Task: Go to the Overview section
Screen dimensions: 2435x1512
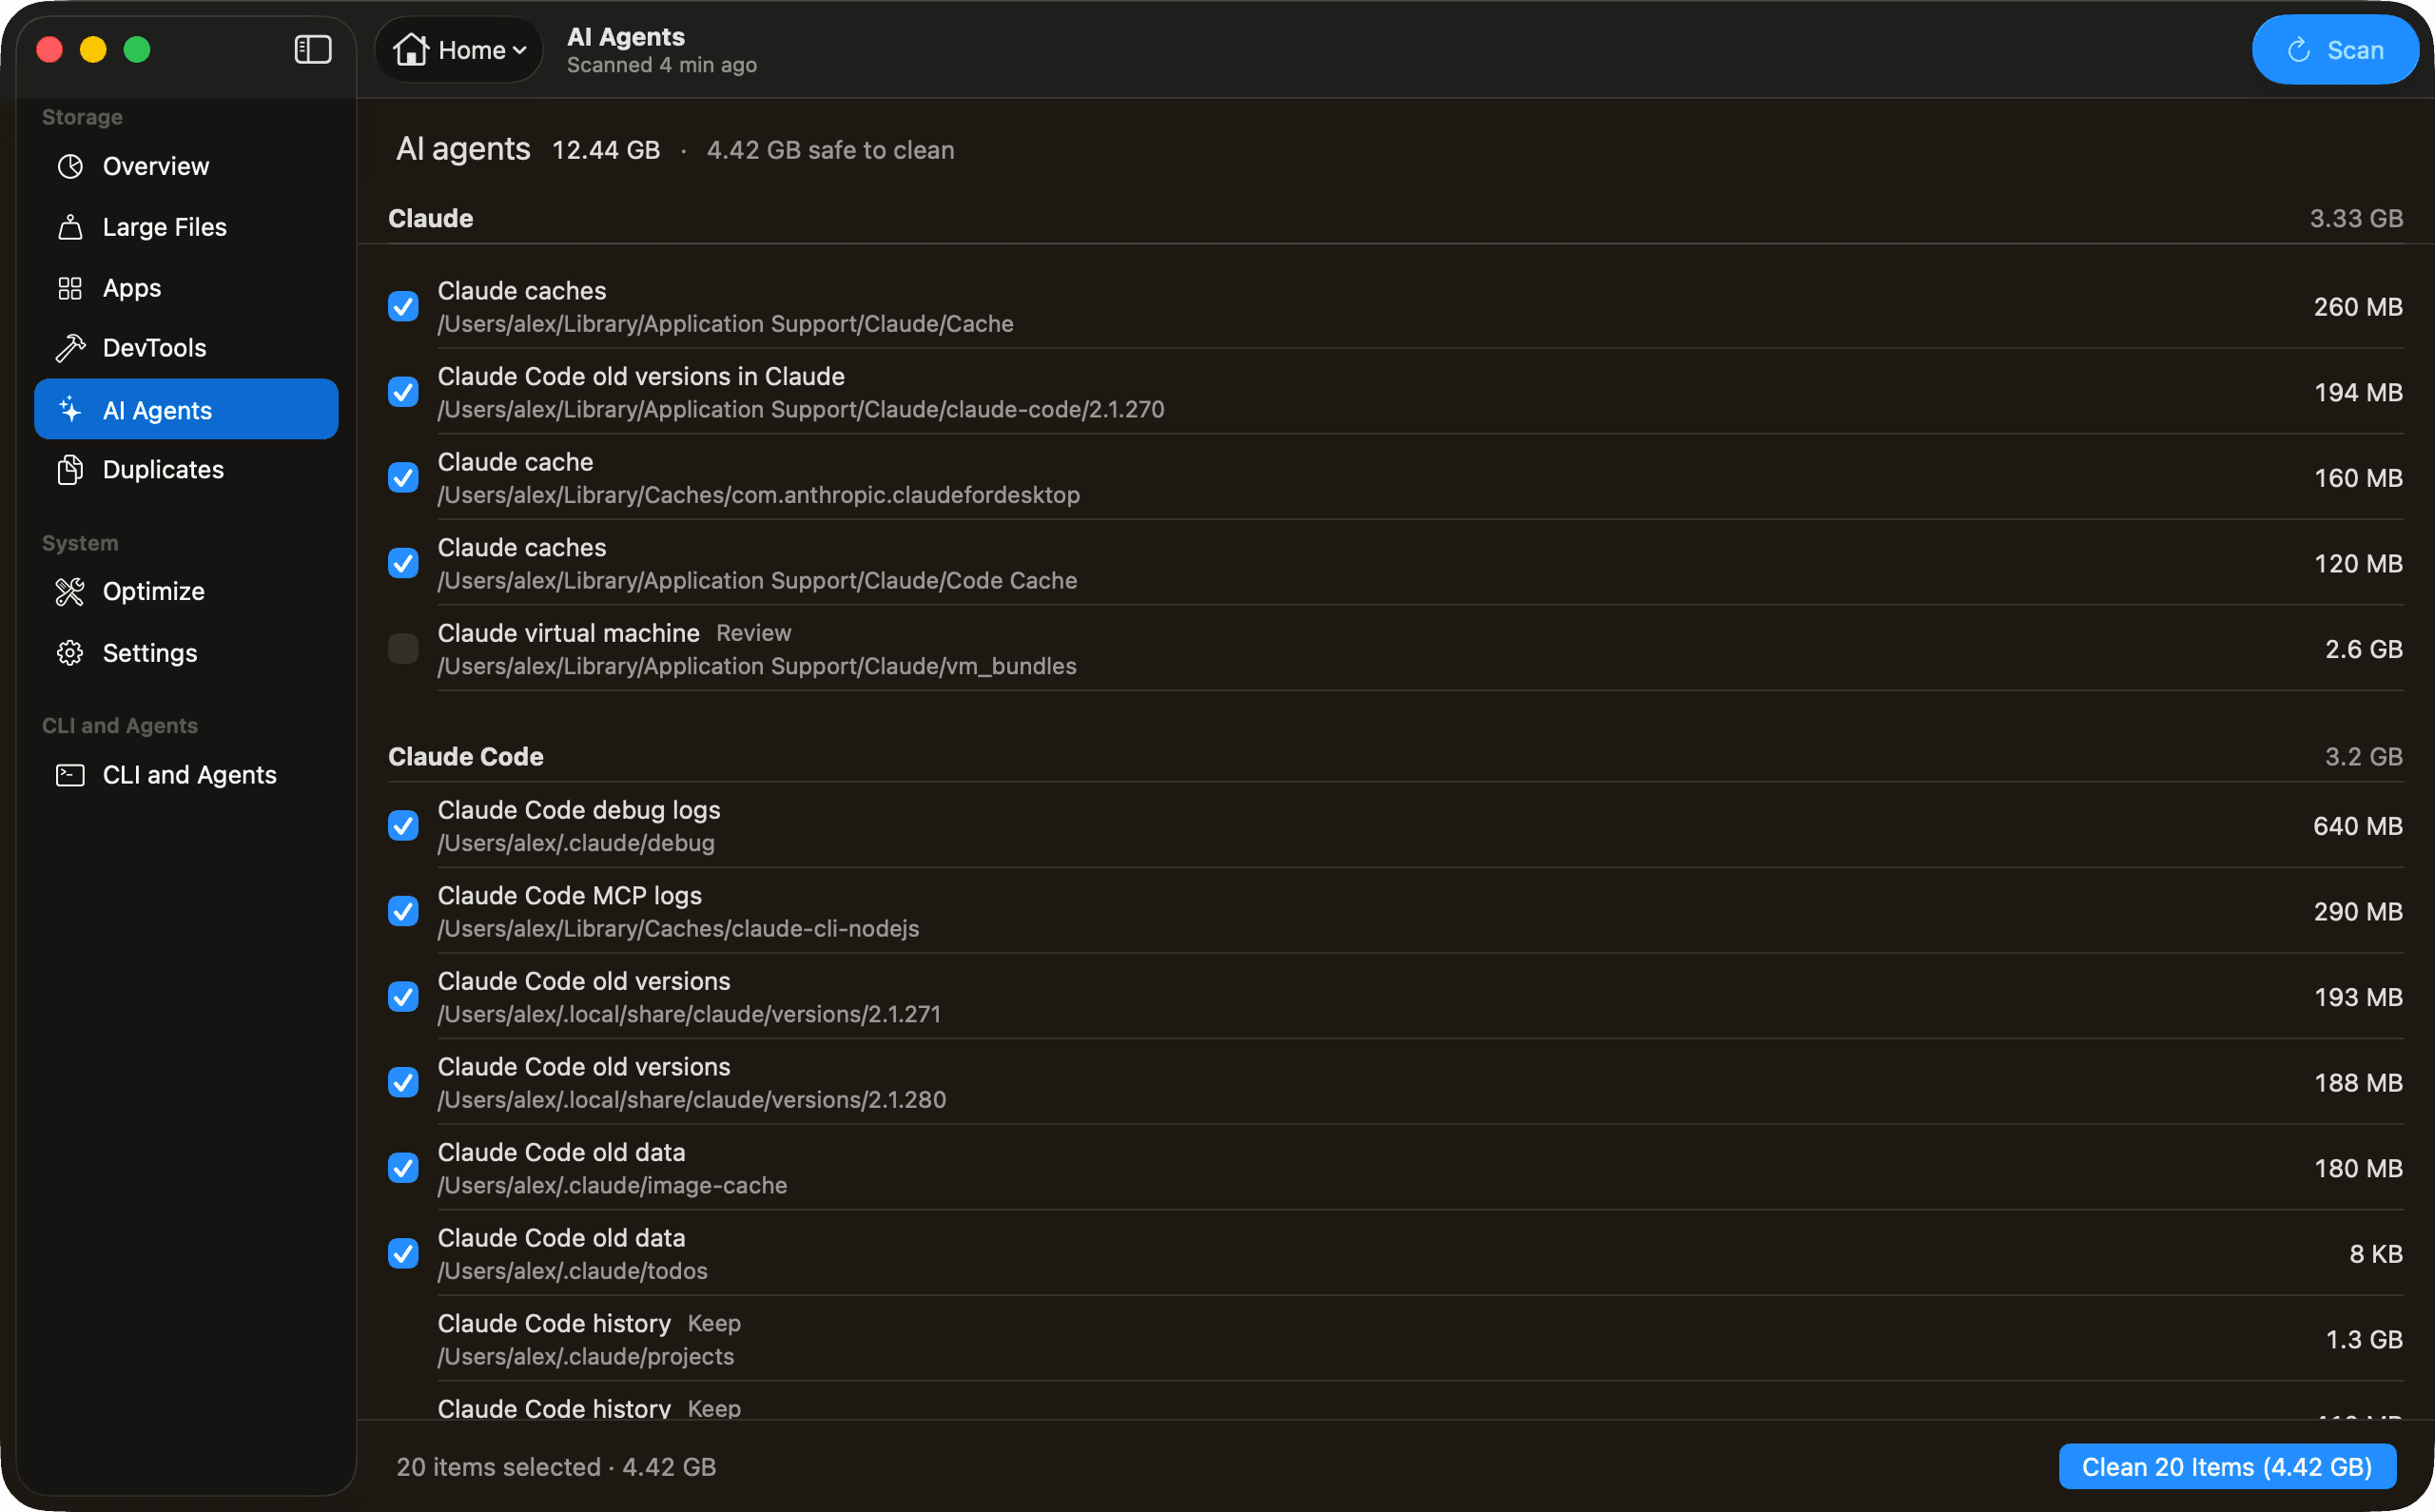Action: (186, 166)
